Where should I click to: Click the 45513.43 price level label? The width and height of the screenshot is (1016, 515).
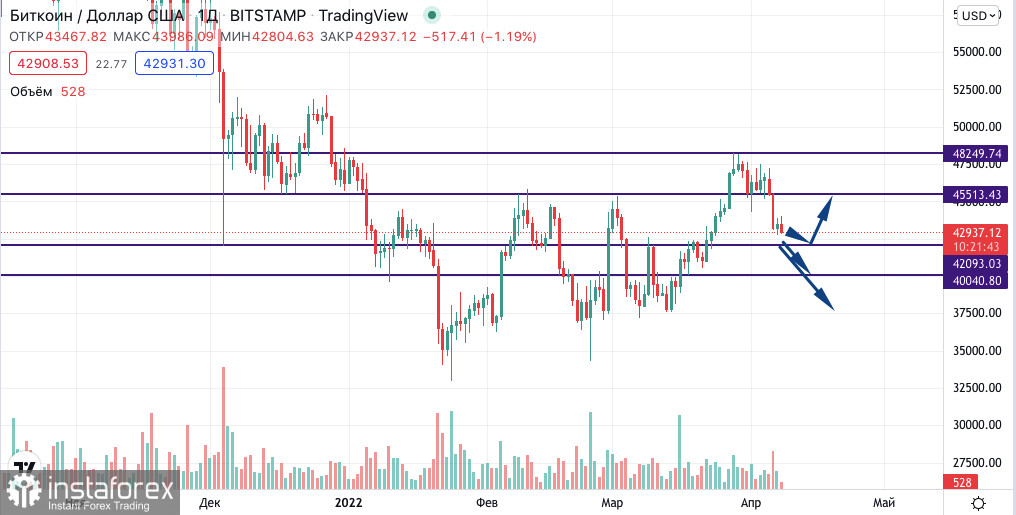point(978,194)
